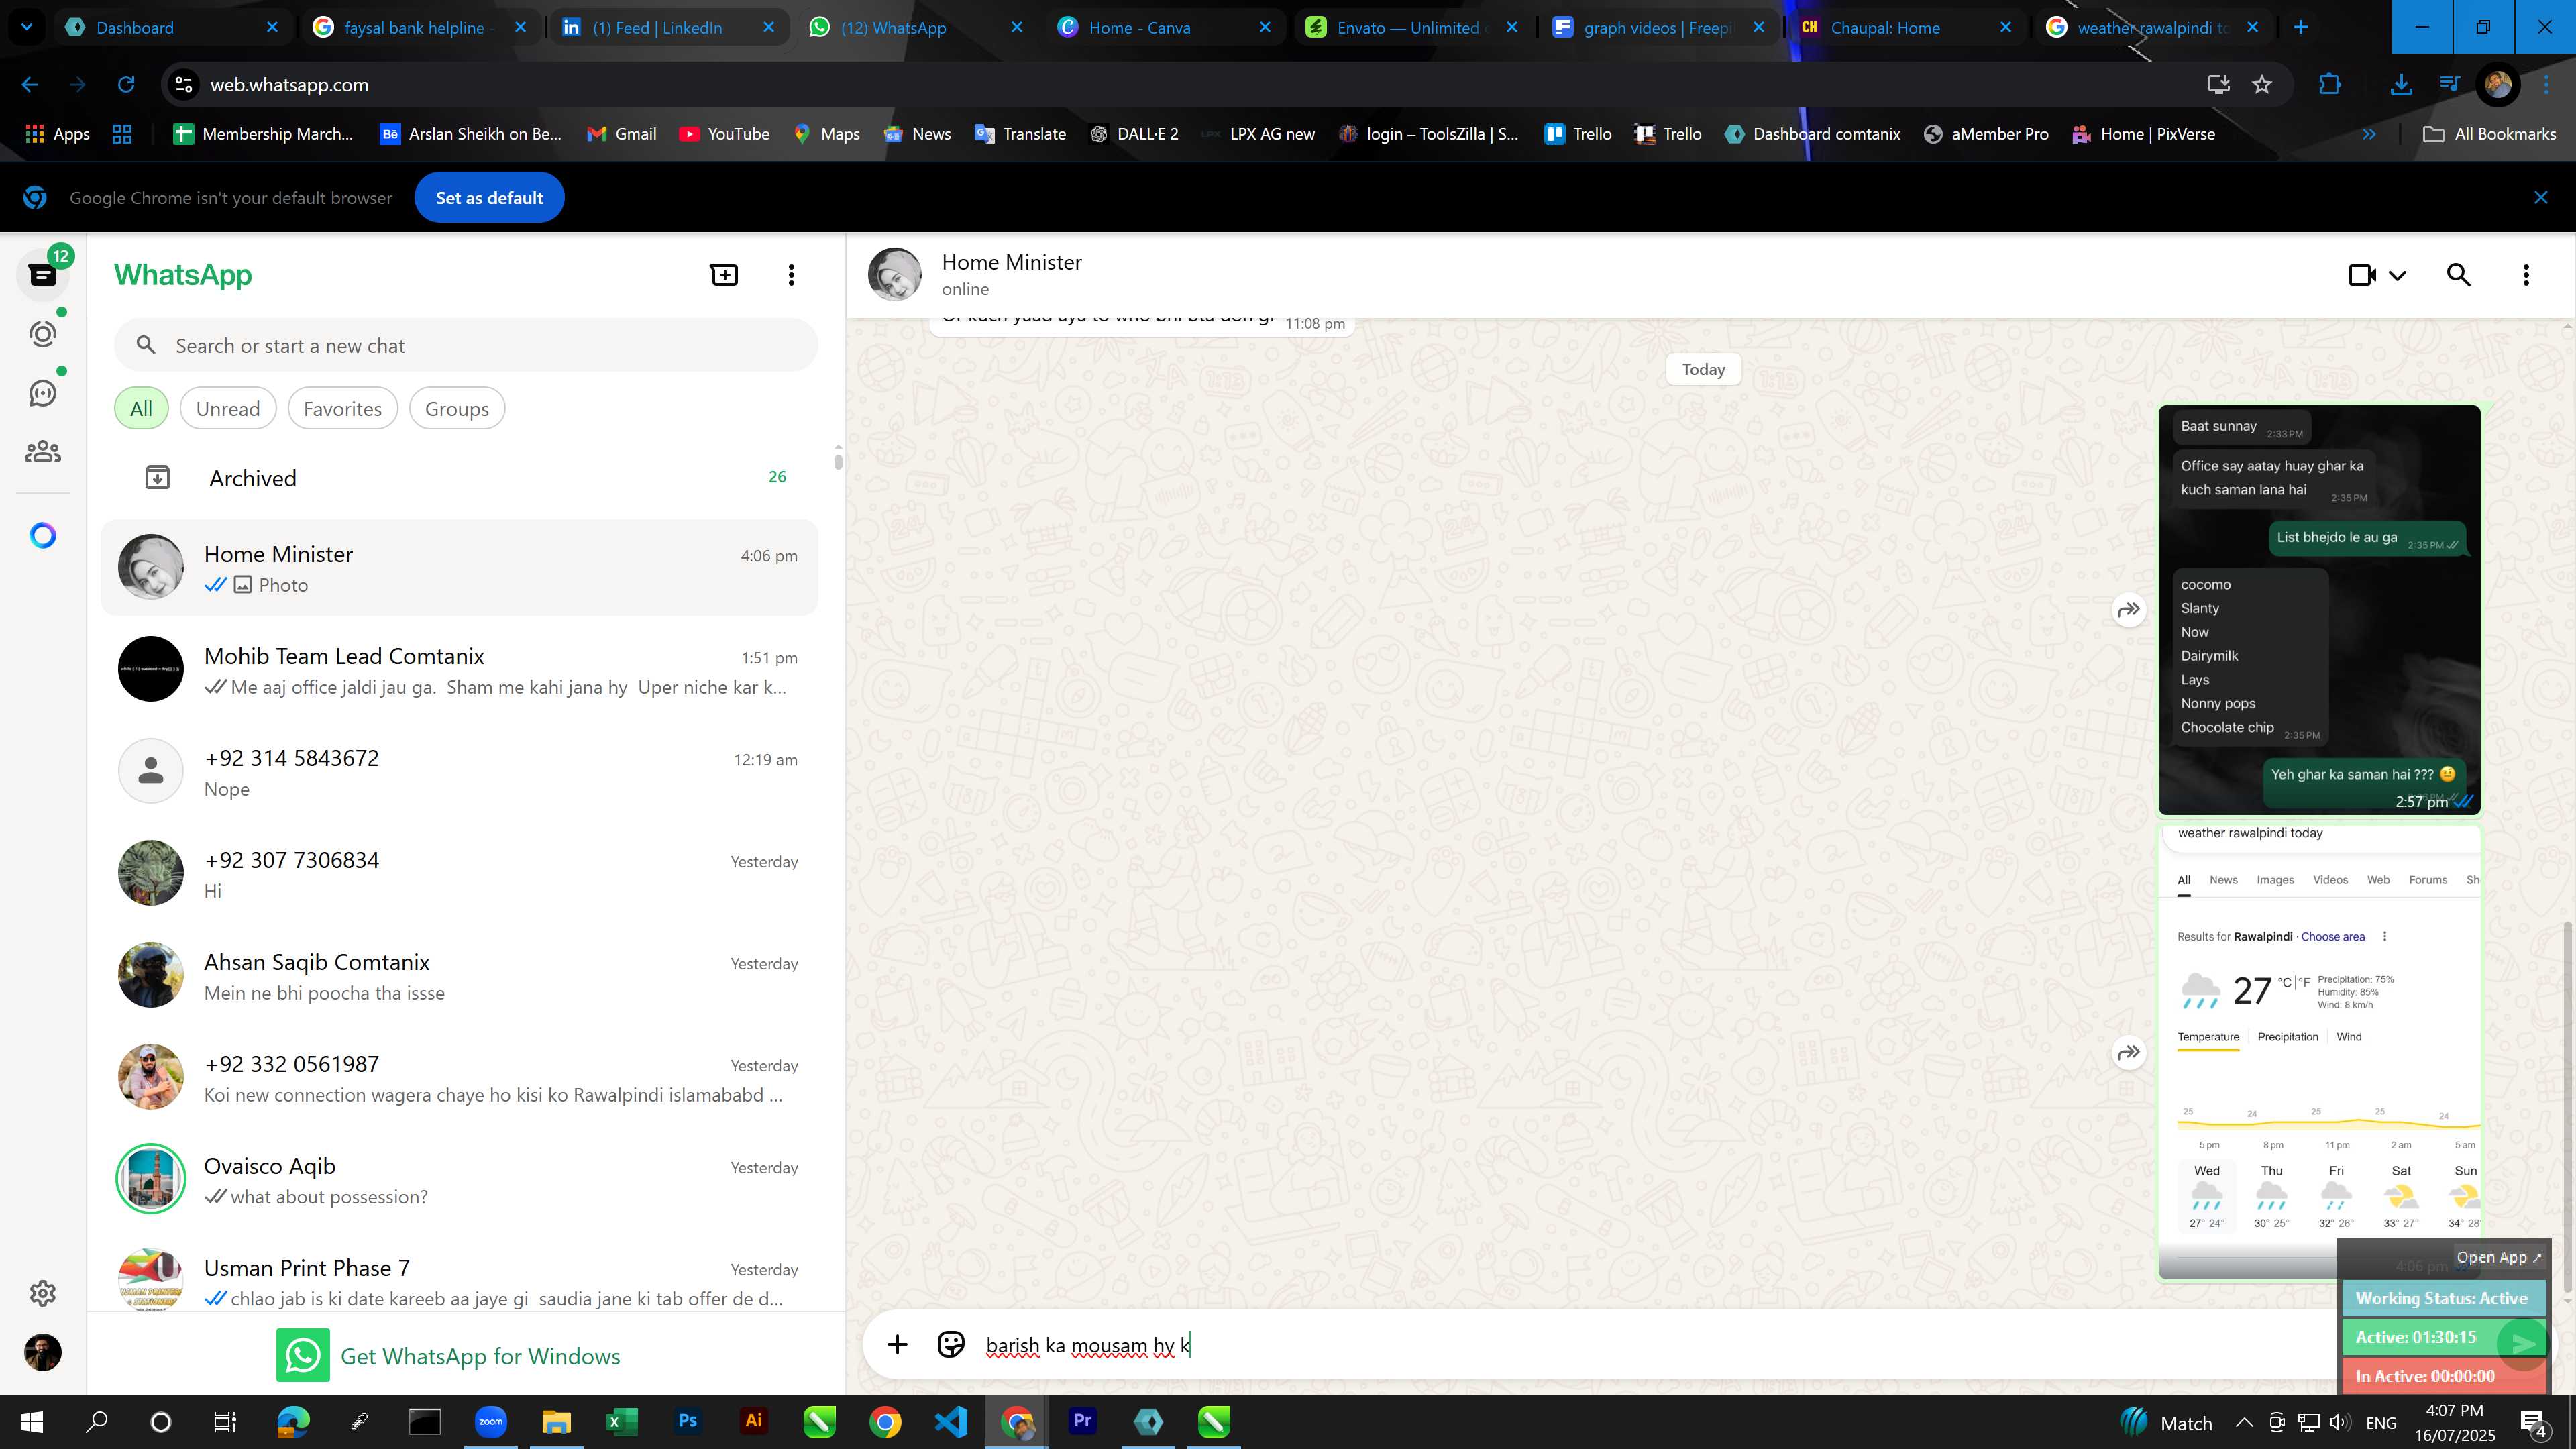Expand the video call options dropdown arrow

point(2397,276)
